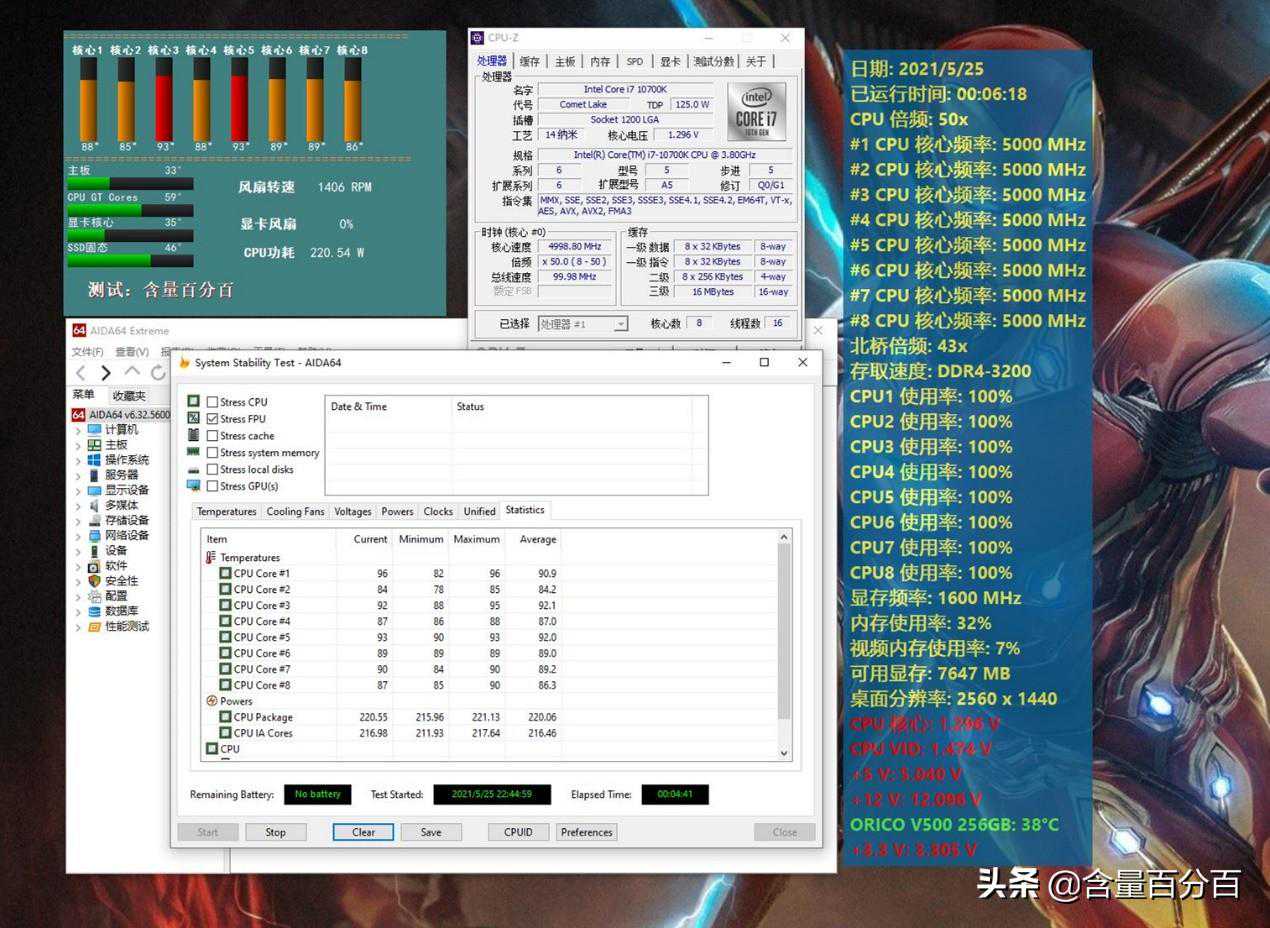Enable the Stress system memory checkbox

[x=212, y=453]
